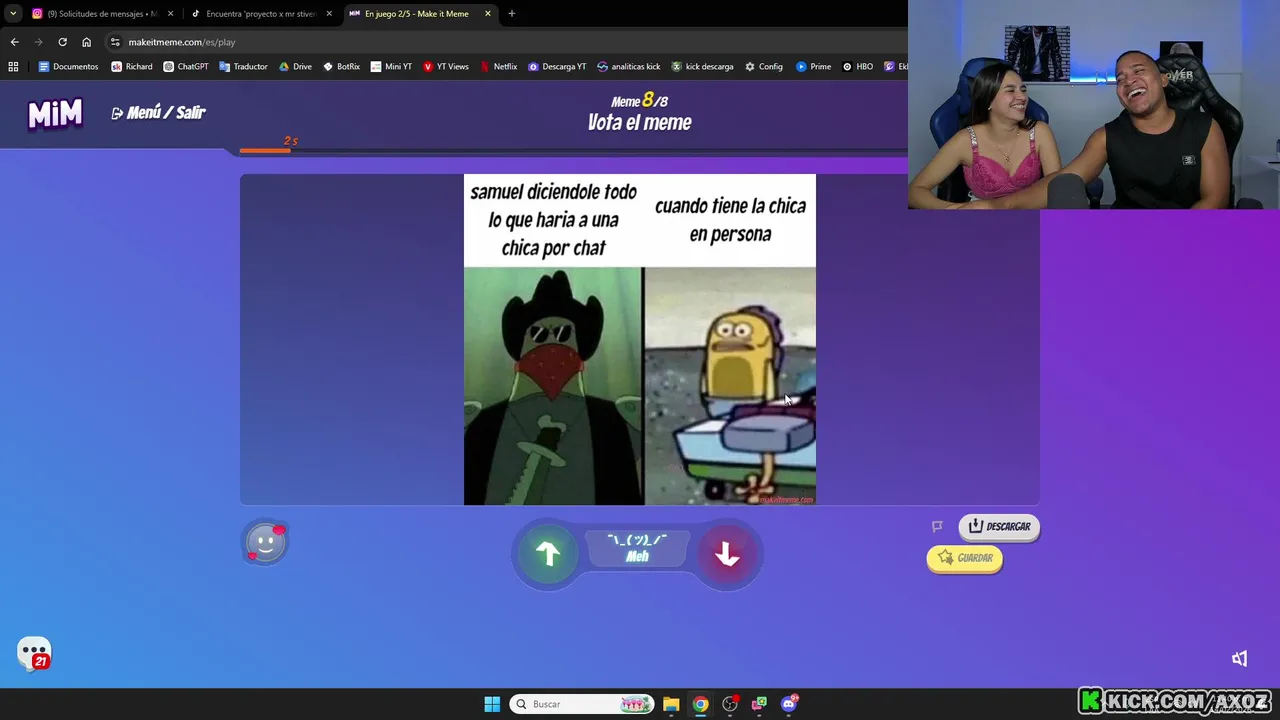Reload the page
This screenshot has width=1280, height=720.
(62, 42)
